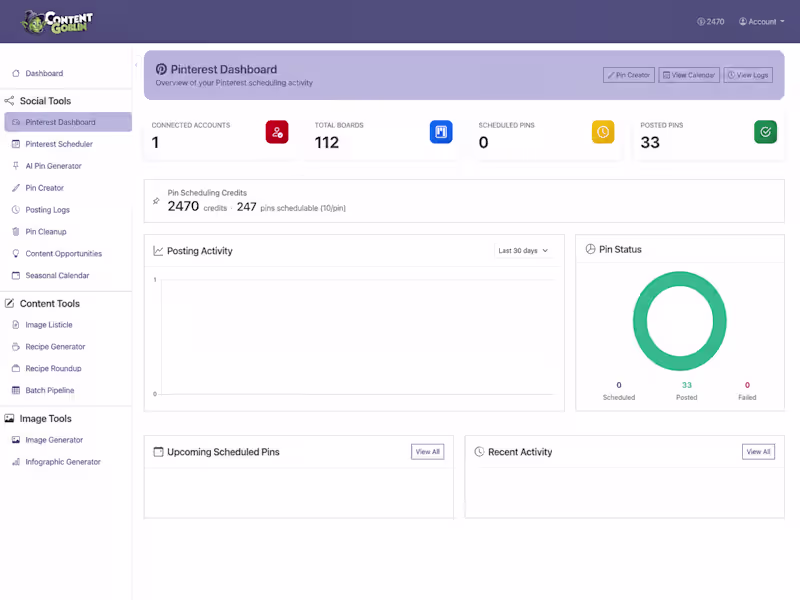Click the pin icon beside Scheduling Credits

[x=156, y=201]
